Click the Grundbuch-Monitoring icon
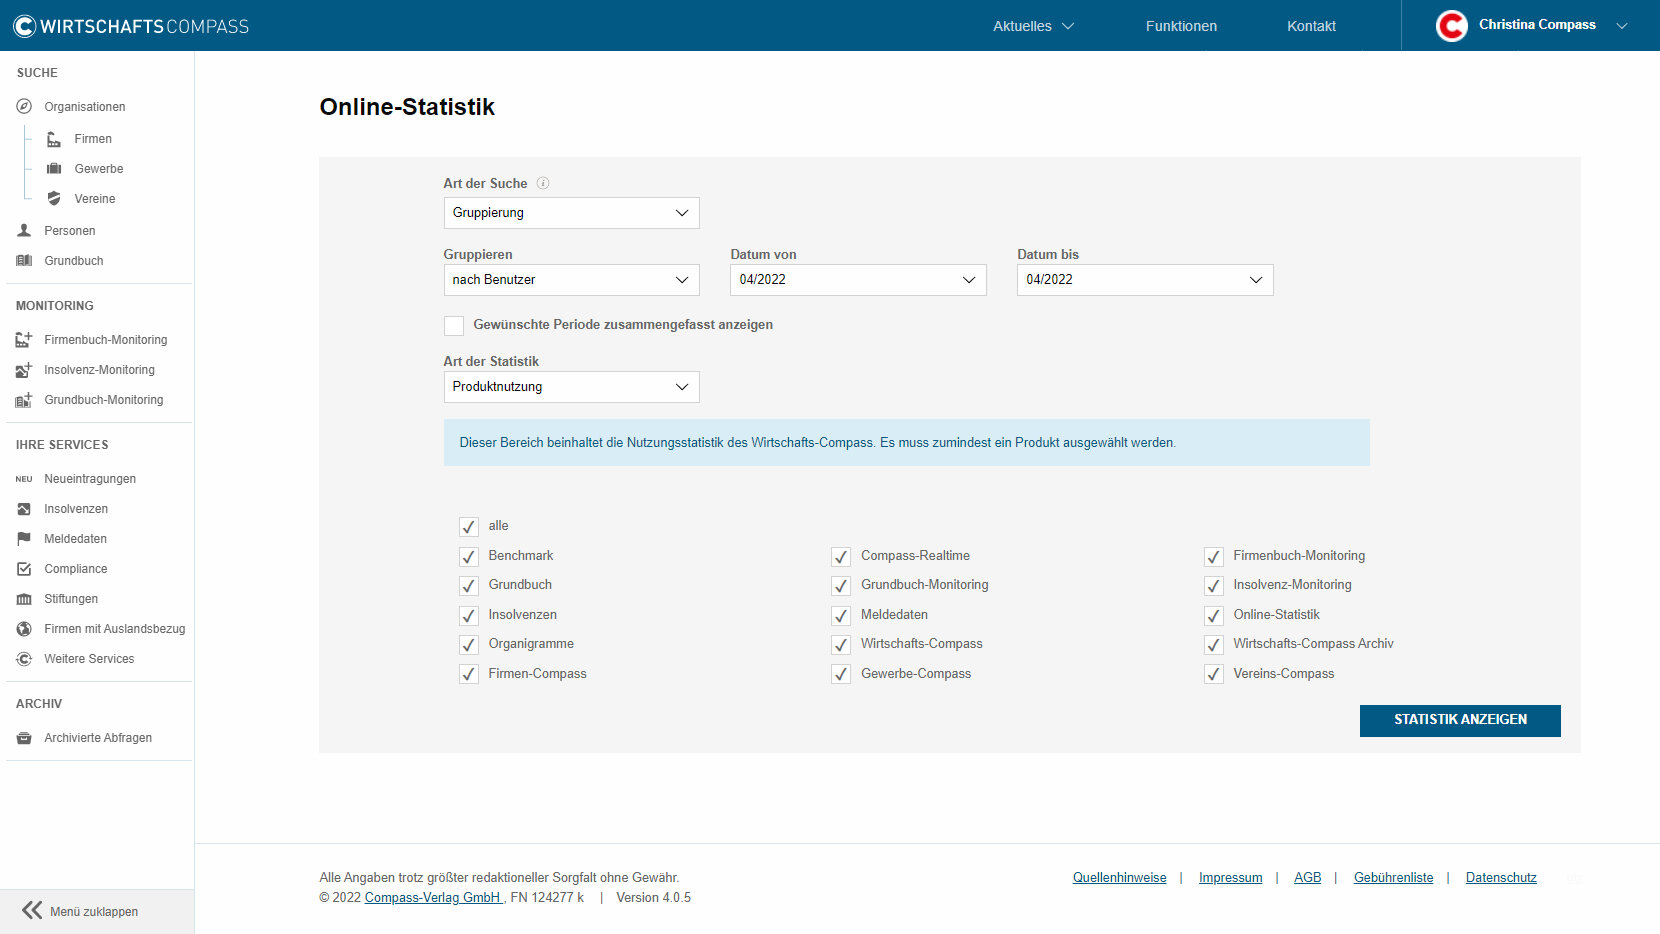 coord(24,399)
